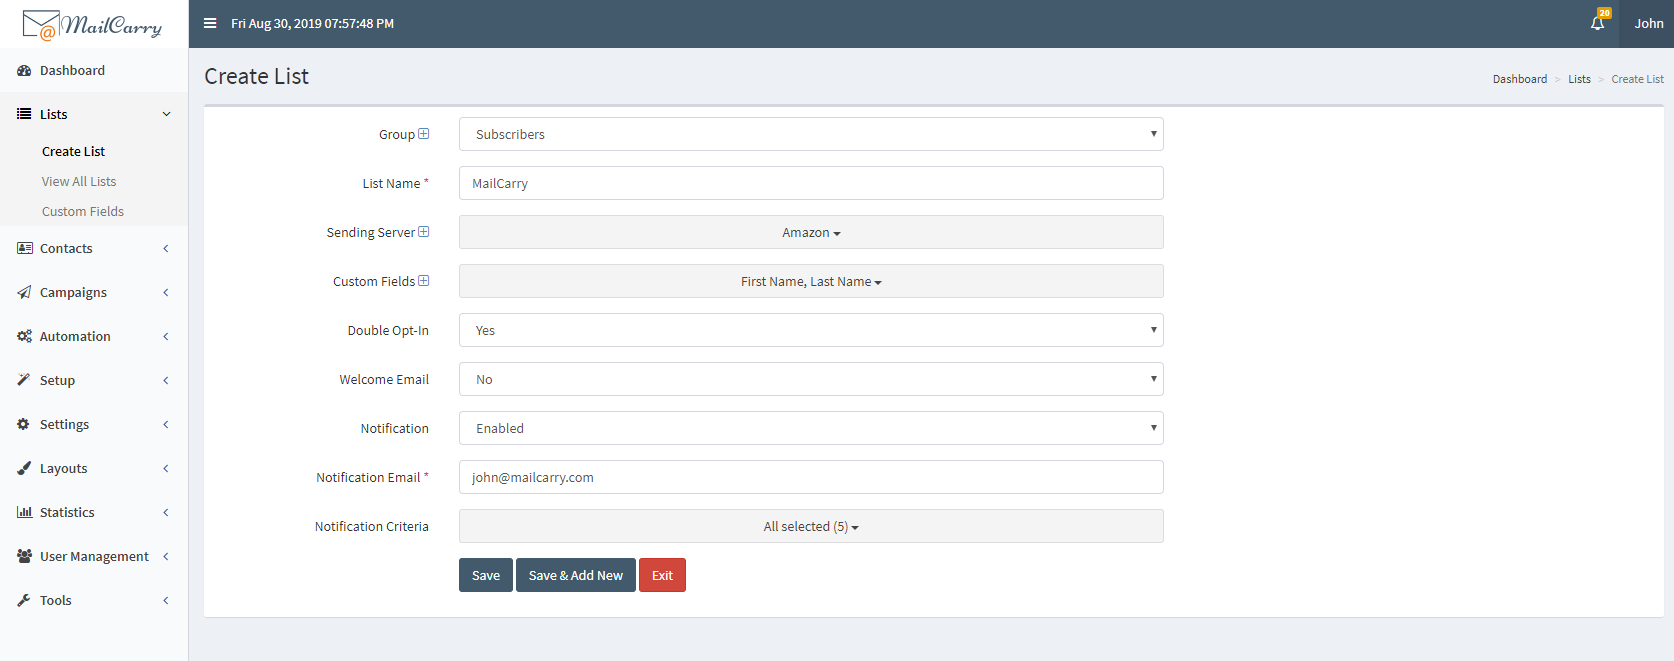This screenshot has width=1674, height=661.
Task: Click the plus icon next to Group
Action: [x=424, y=134]
